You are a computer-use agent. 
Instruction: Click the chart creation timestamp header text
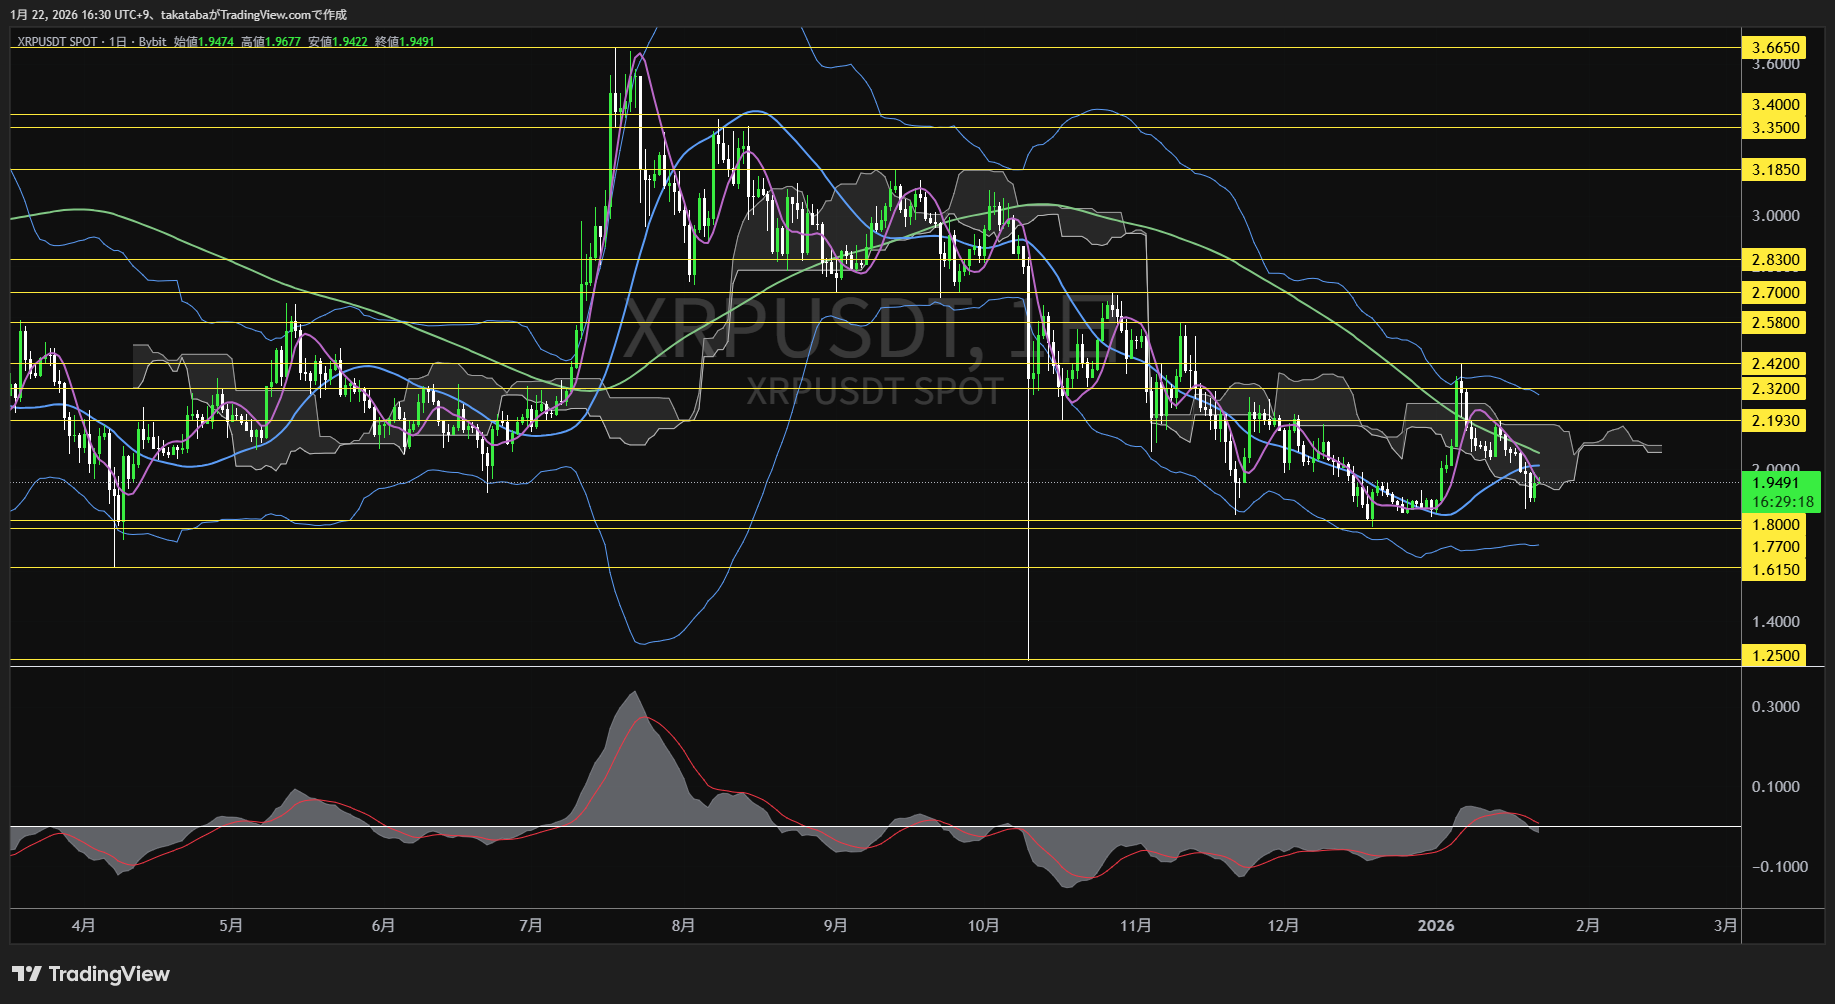click(178, 14)
